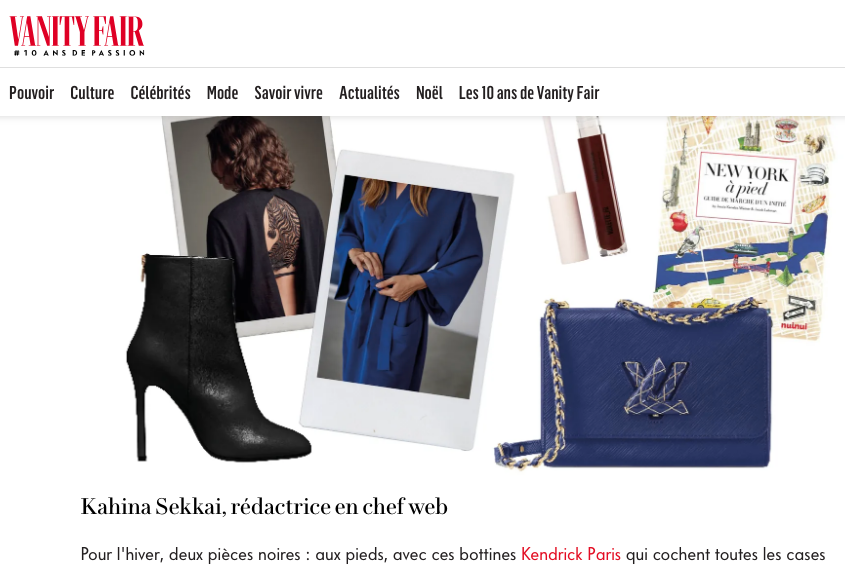Click the black high-heel boot image
Screen dimensions: 845x568
[x=216, y=358]
